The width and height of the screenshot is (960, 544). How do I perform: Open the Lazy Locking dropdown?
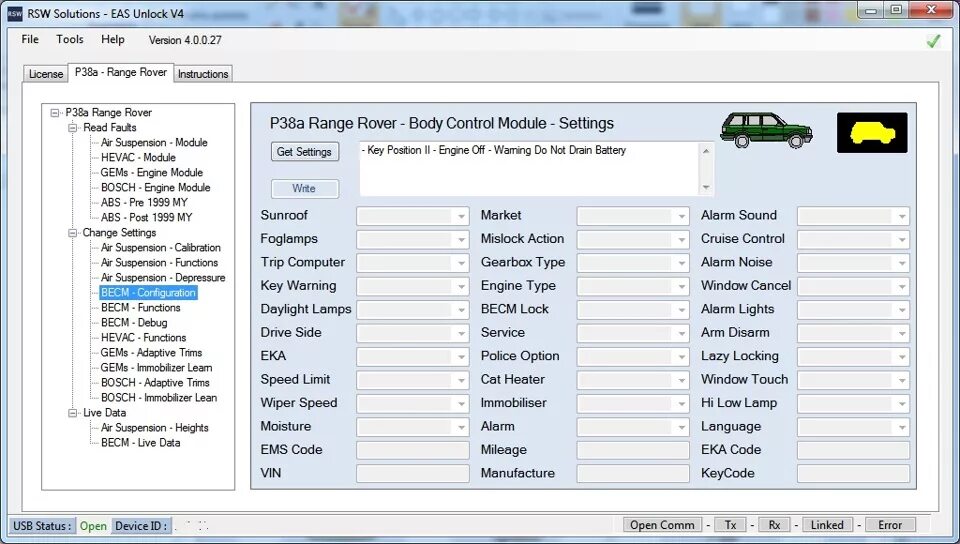click(x=853, y=357)
